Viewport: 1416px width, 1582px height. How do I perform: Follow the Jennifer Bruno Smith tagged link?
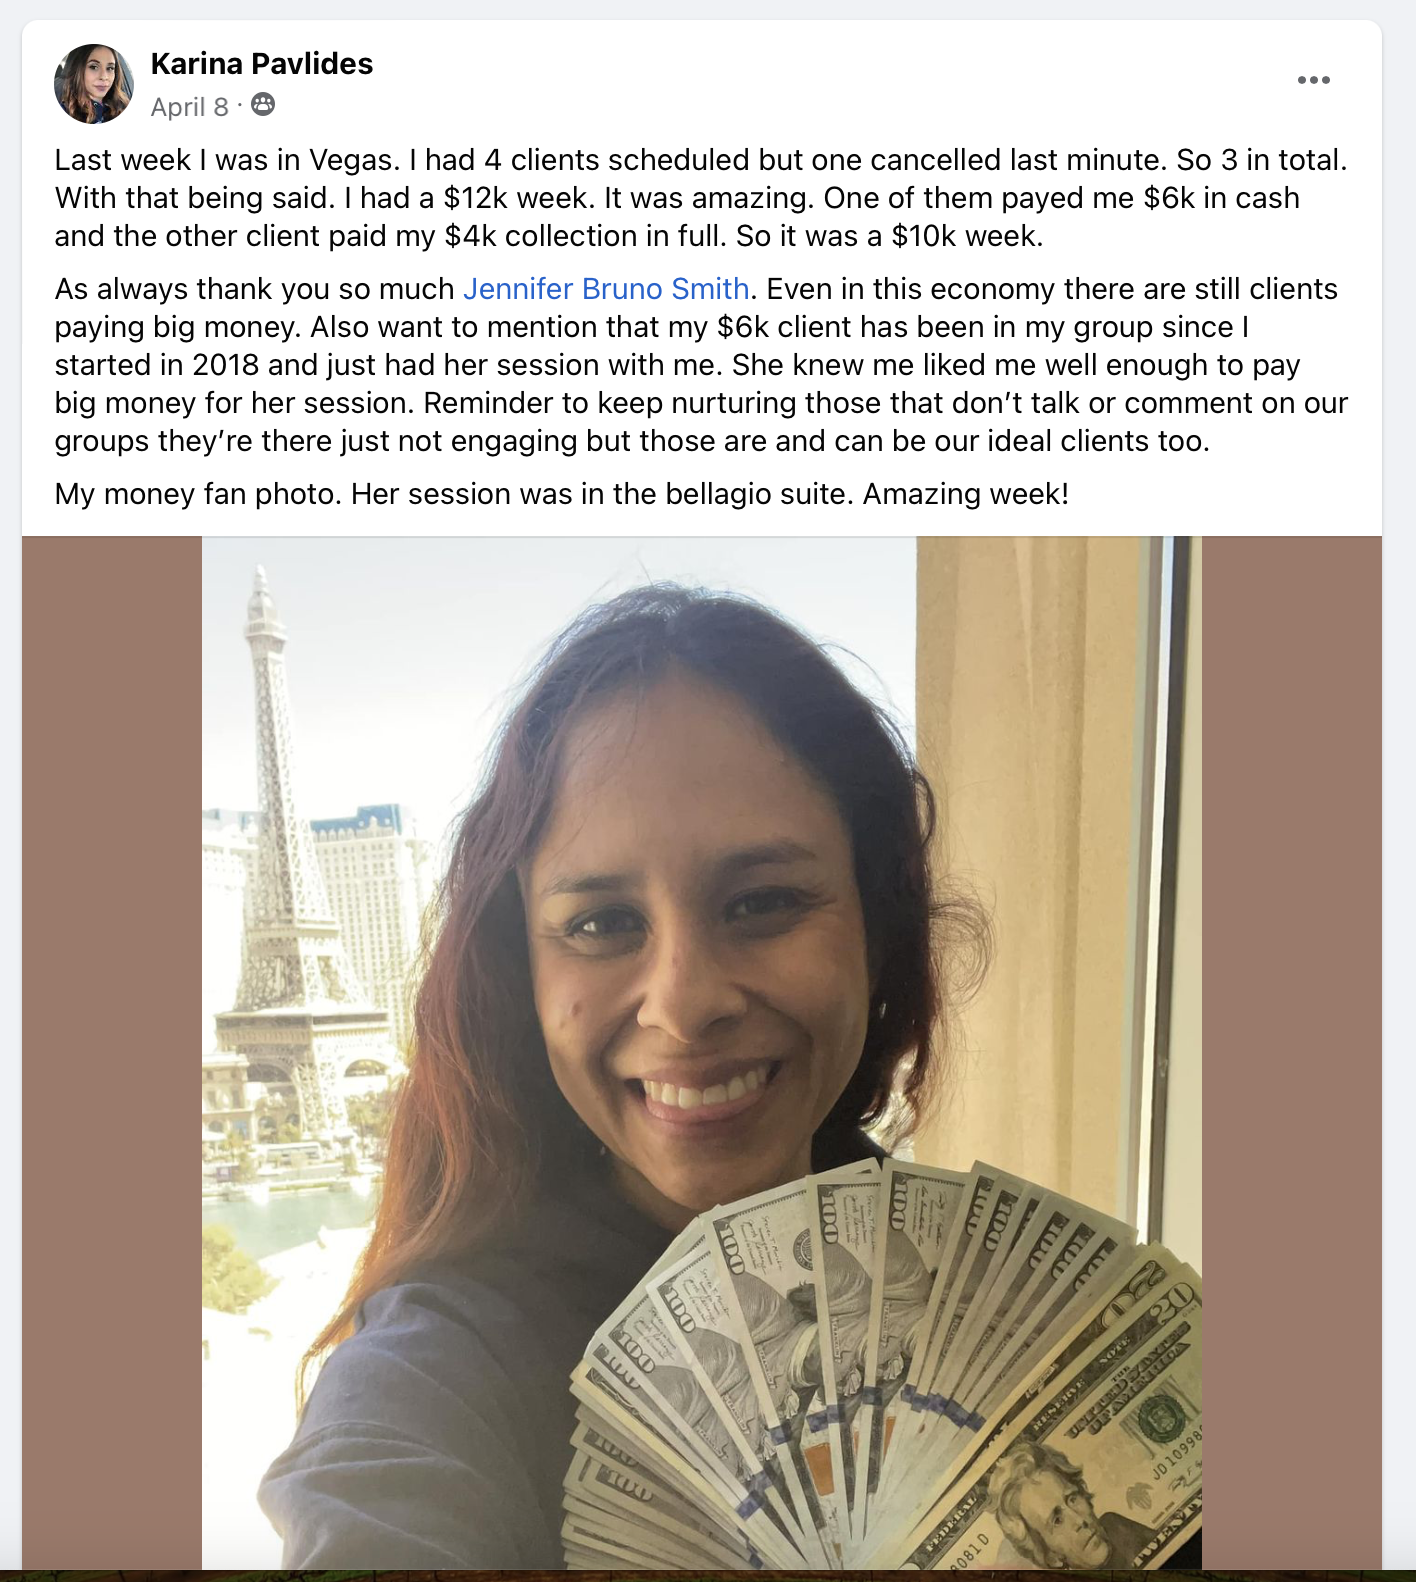click(x=606, y=289)
